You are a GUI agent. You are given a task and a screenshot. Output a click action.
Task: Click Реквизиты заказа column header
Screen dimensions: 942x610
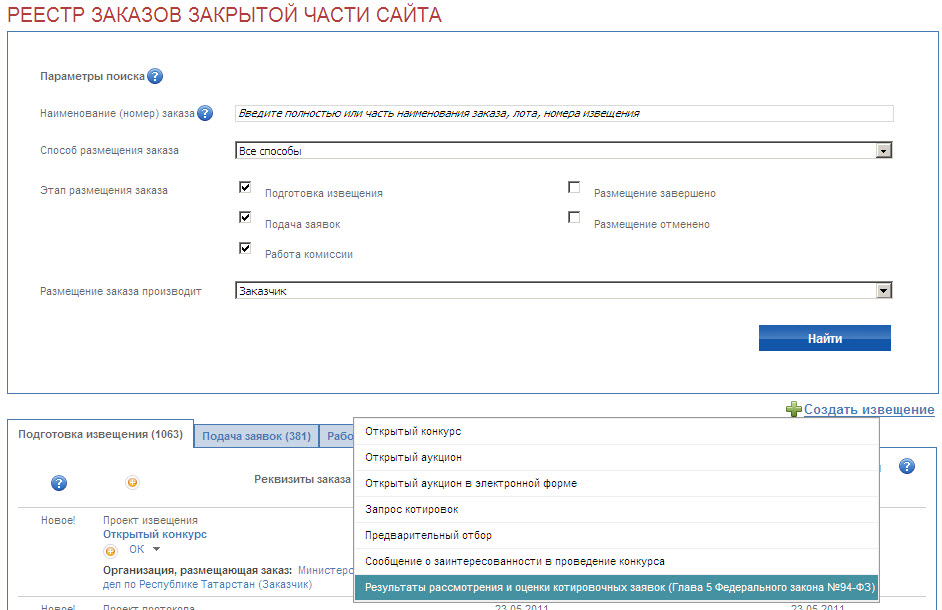302,479
